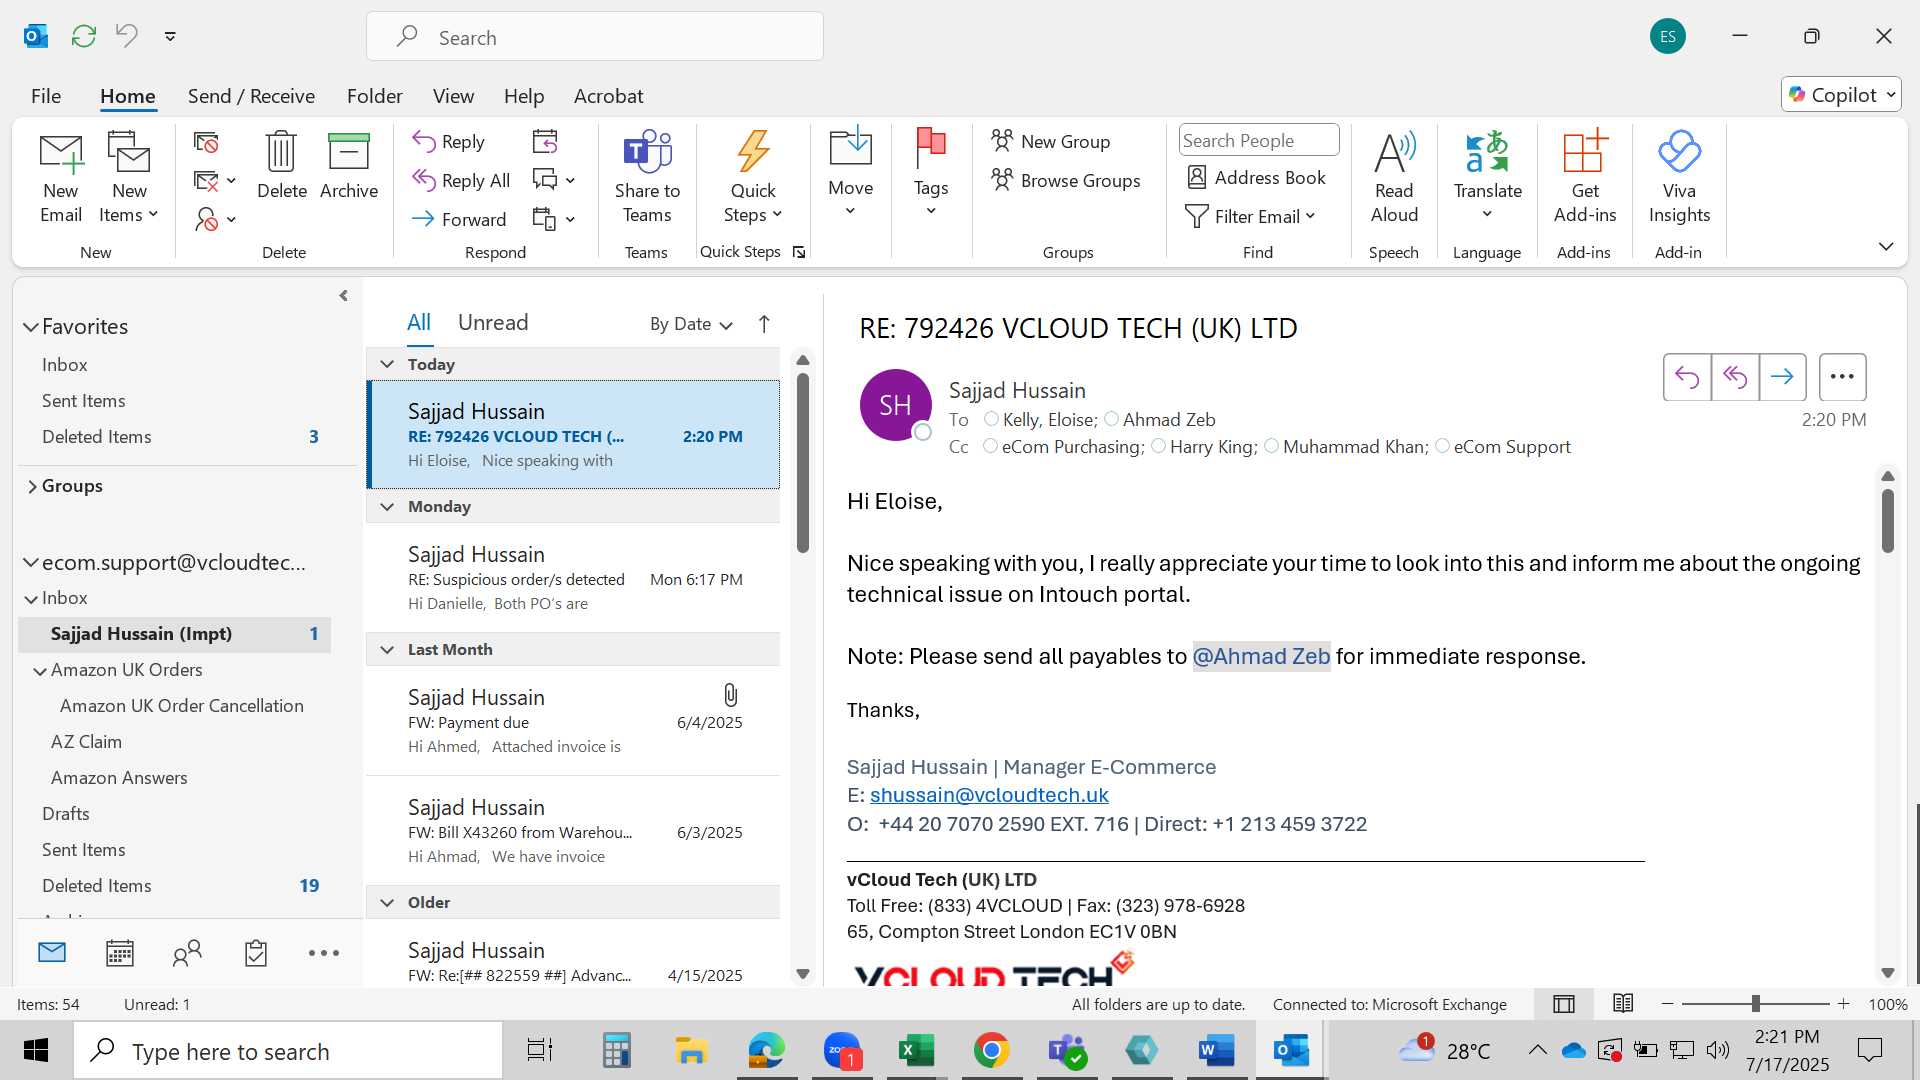Open the Send / Receive tab
This screenshot has width=1920, height=1080.
251,96
